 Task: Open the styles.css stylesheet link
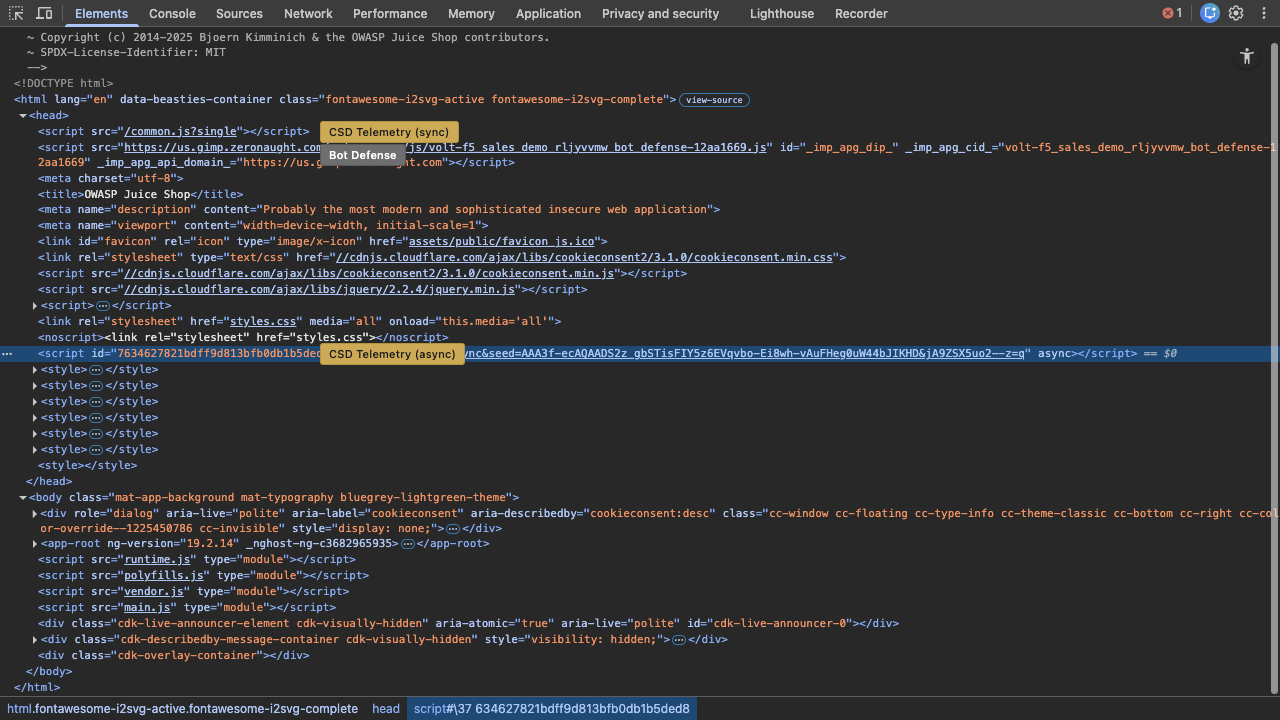click(x=263, y=321)
